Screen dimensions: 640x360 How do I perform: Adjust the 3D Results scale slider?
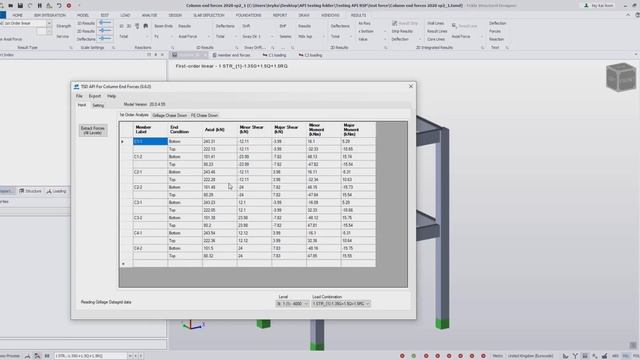coord(105,23)
